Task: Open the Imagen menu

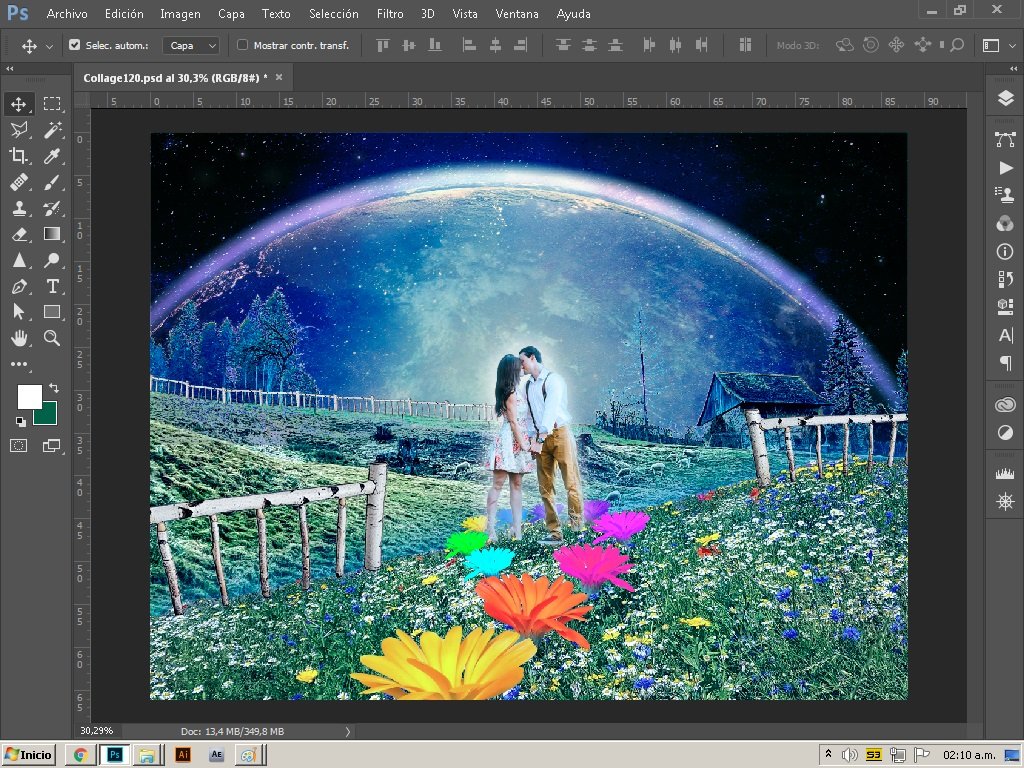Action: click(x=180, y=14)
